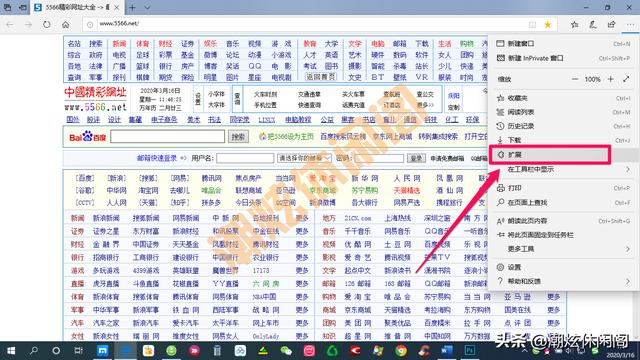Open WeChat from the taskbar
Image resolution: width=640 pixels, height=360 pixels.
(286, 351)
